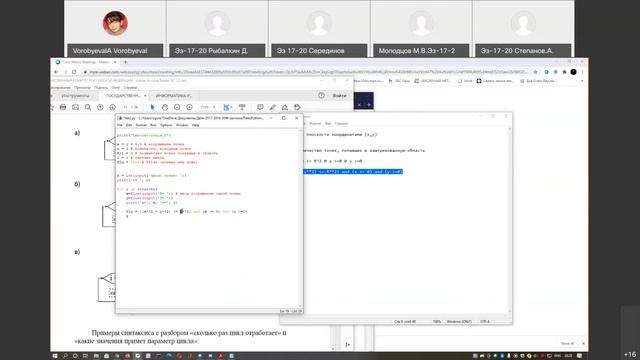Image resolution: width=640 pixels, height=360 pixels.
Task: Open Справка menu in Notepad window
Action: point(341,123)
